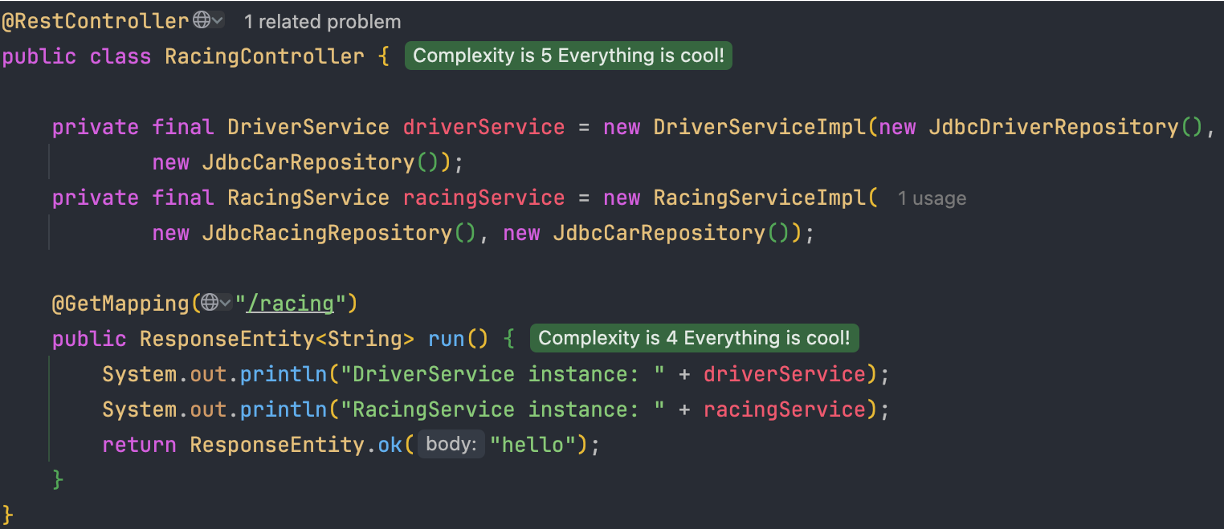This screenshot has height=530, width=1224.
Task: Click the 'Complexity is 5 Everything is cool!' badge
Action: click(569, 56)
